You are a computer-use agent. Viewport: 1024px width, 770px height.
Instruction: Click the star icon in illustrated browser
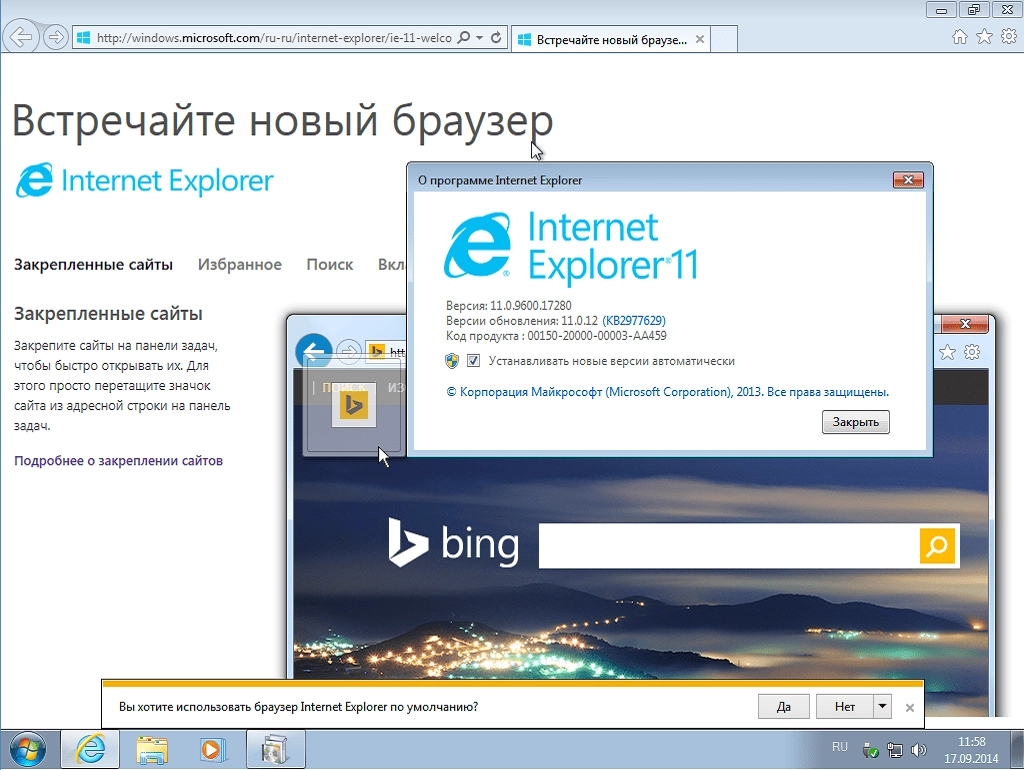(947, 353)
